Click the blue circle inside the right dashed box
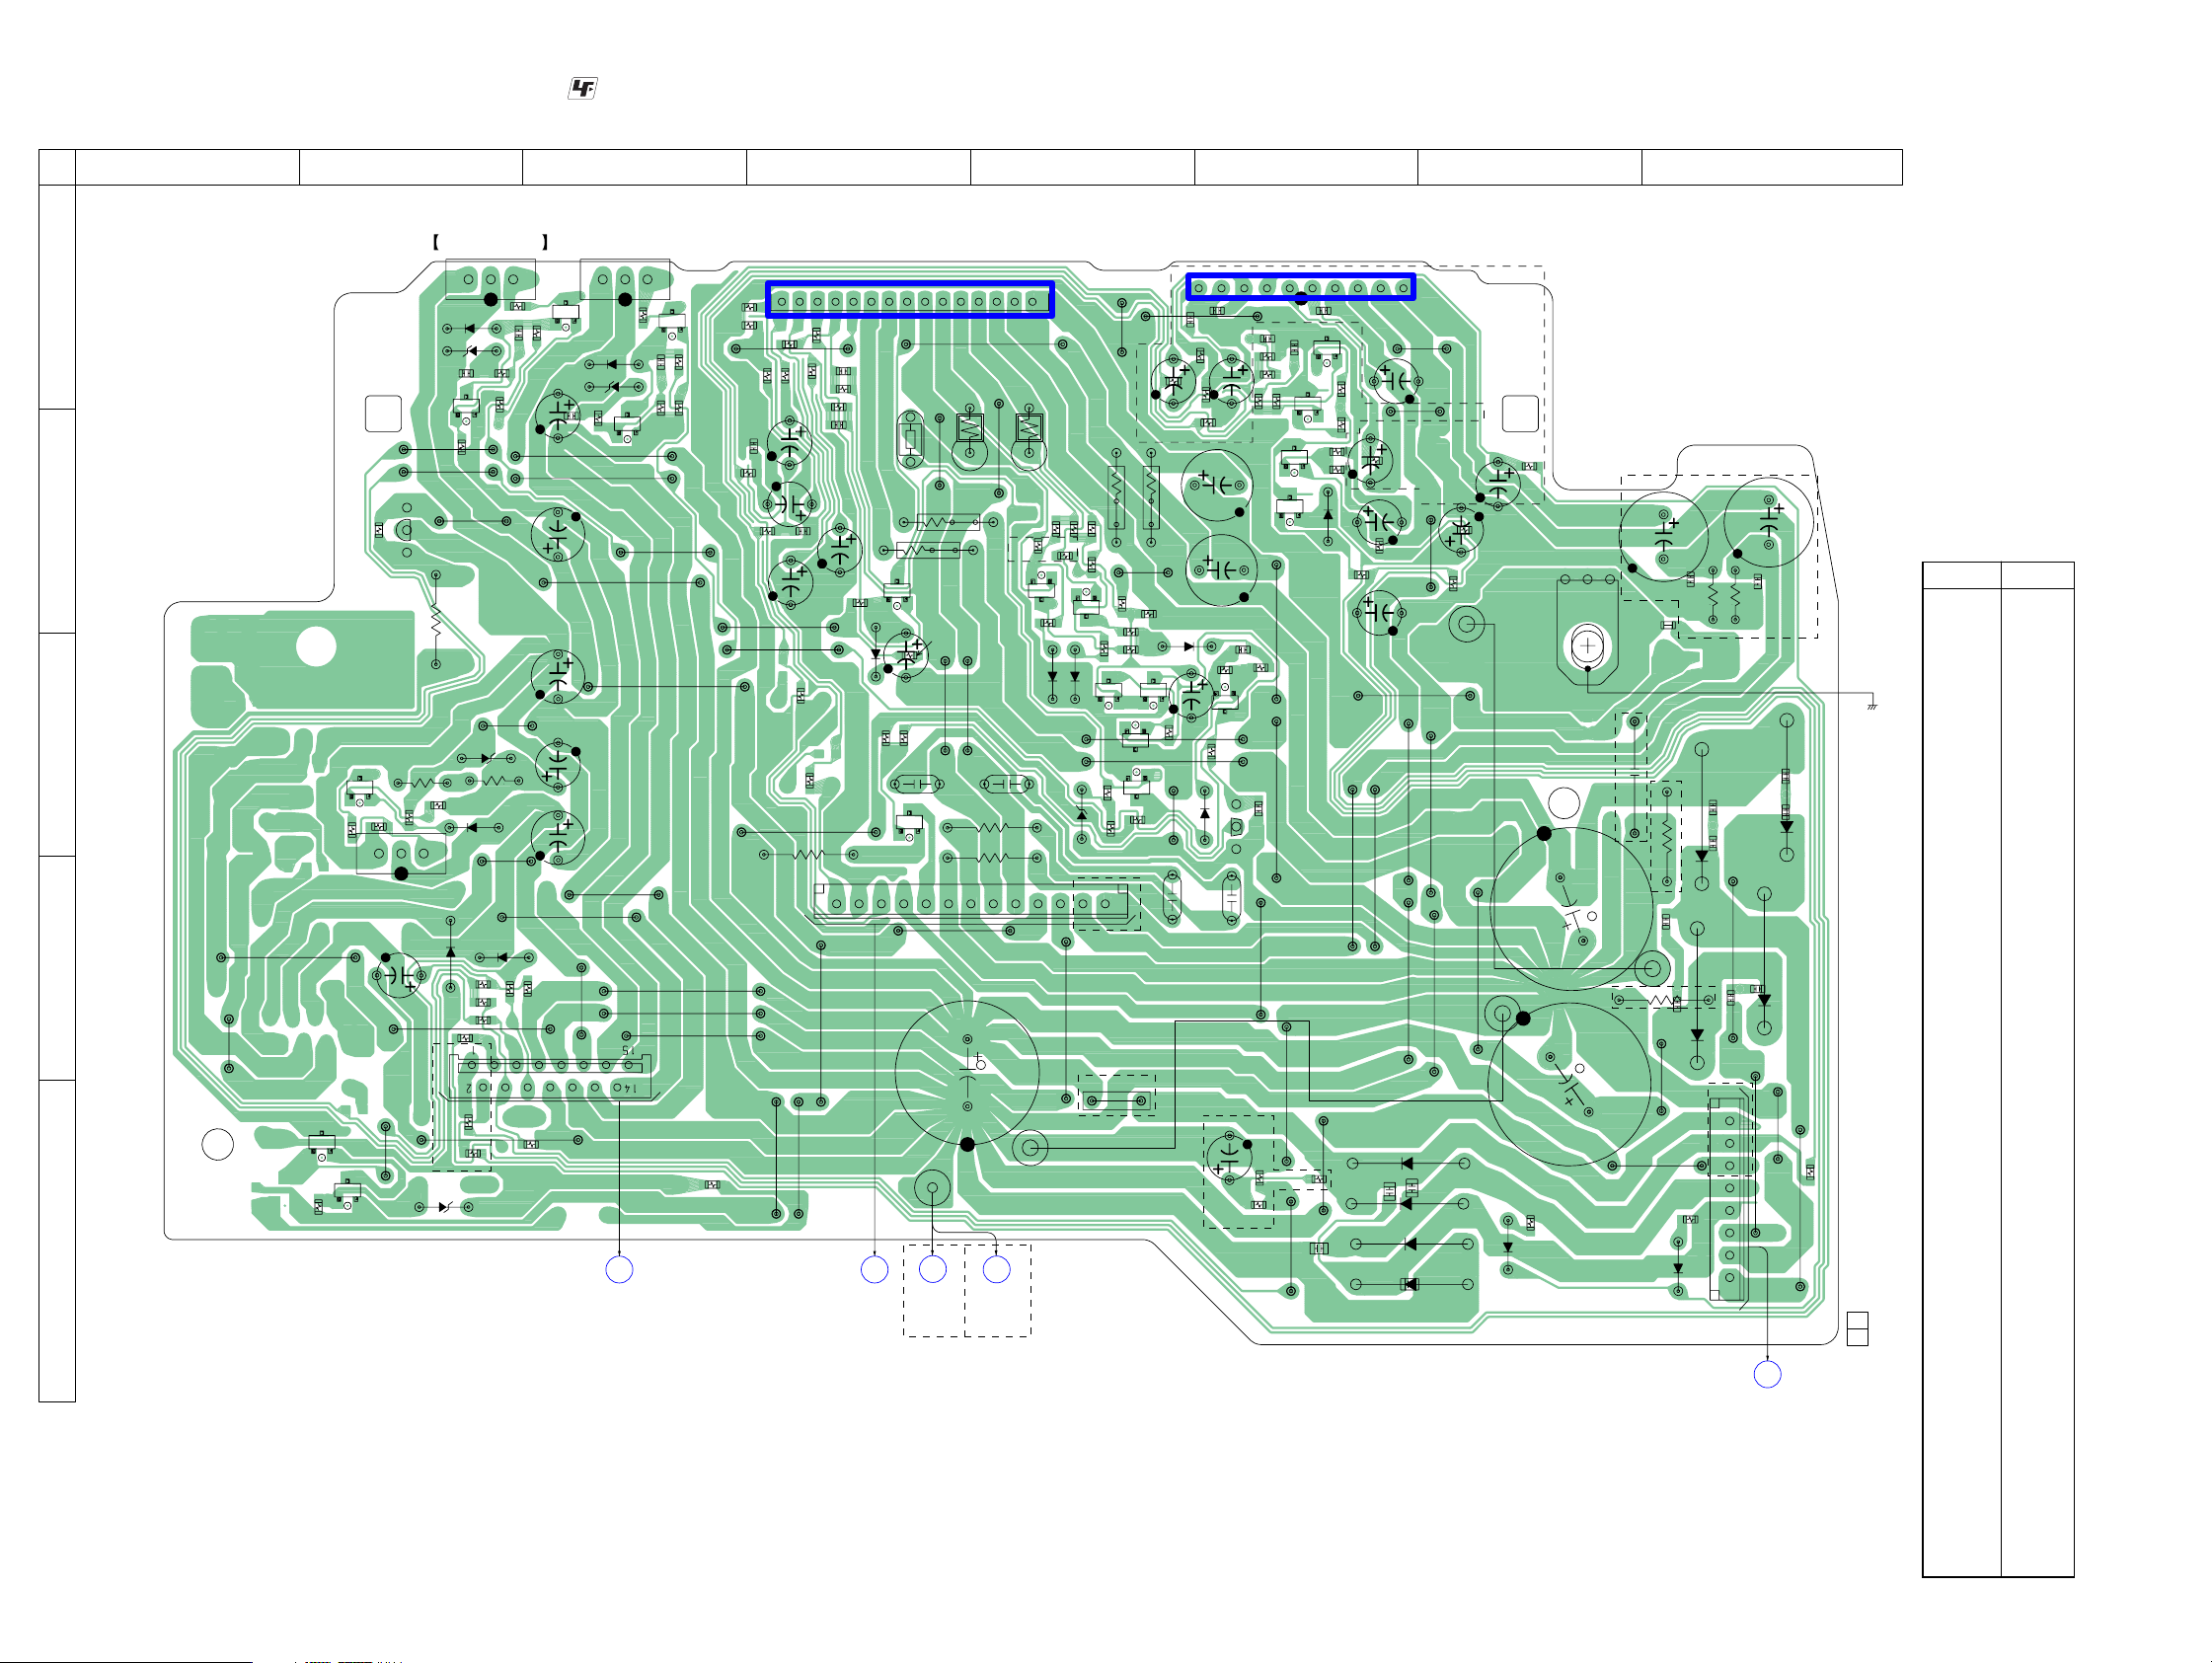 tap(997, 1270)
